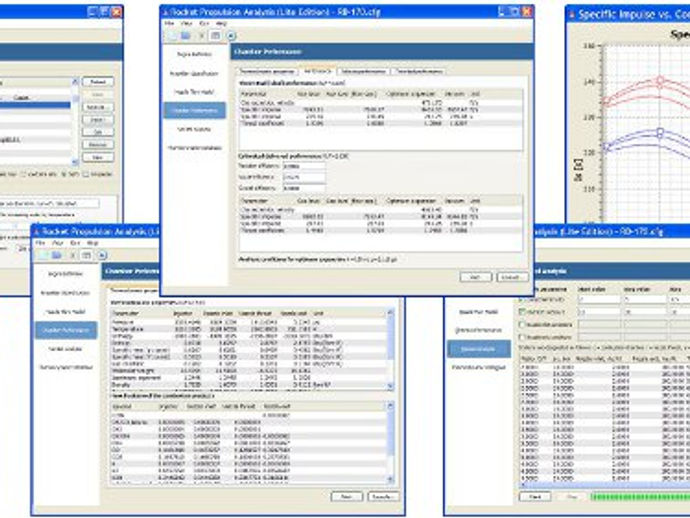690x518 pixels.
Task: Click Open folder icon in bottom-left window toolbar
Action: tap(57, 255)
